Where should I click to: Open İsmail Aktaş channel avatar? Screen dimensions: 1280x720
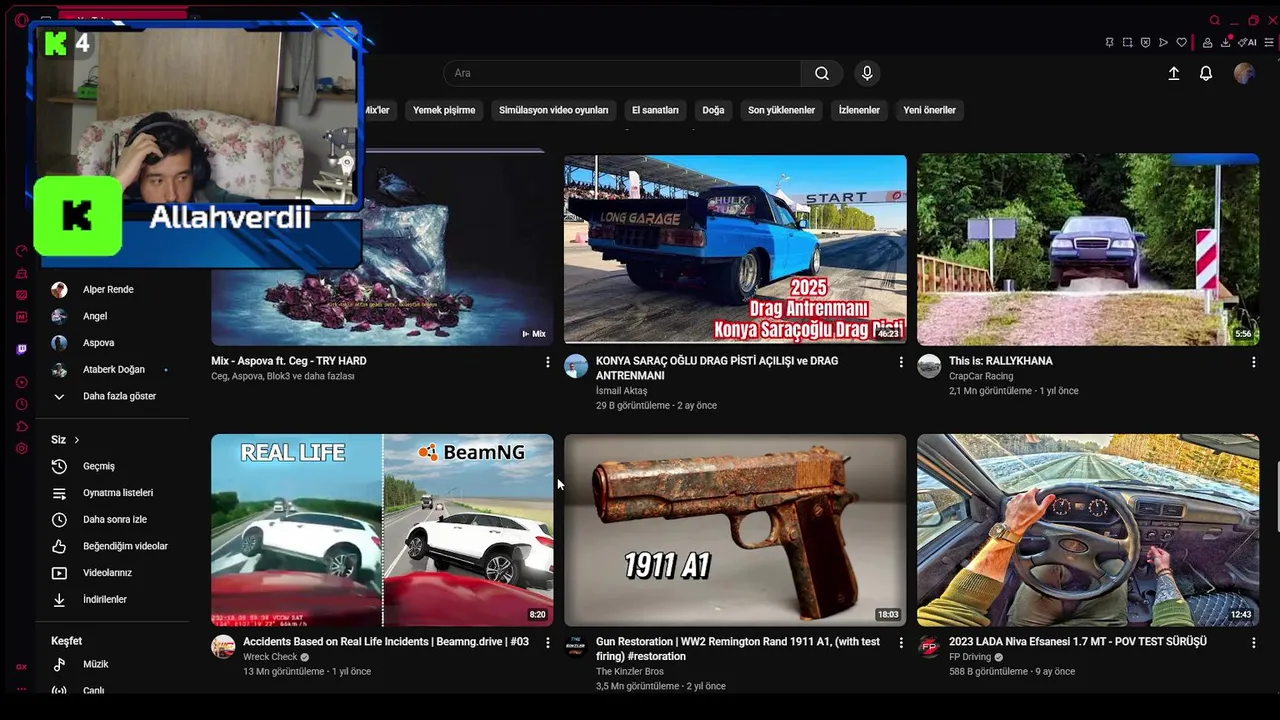576,365
